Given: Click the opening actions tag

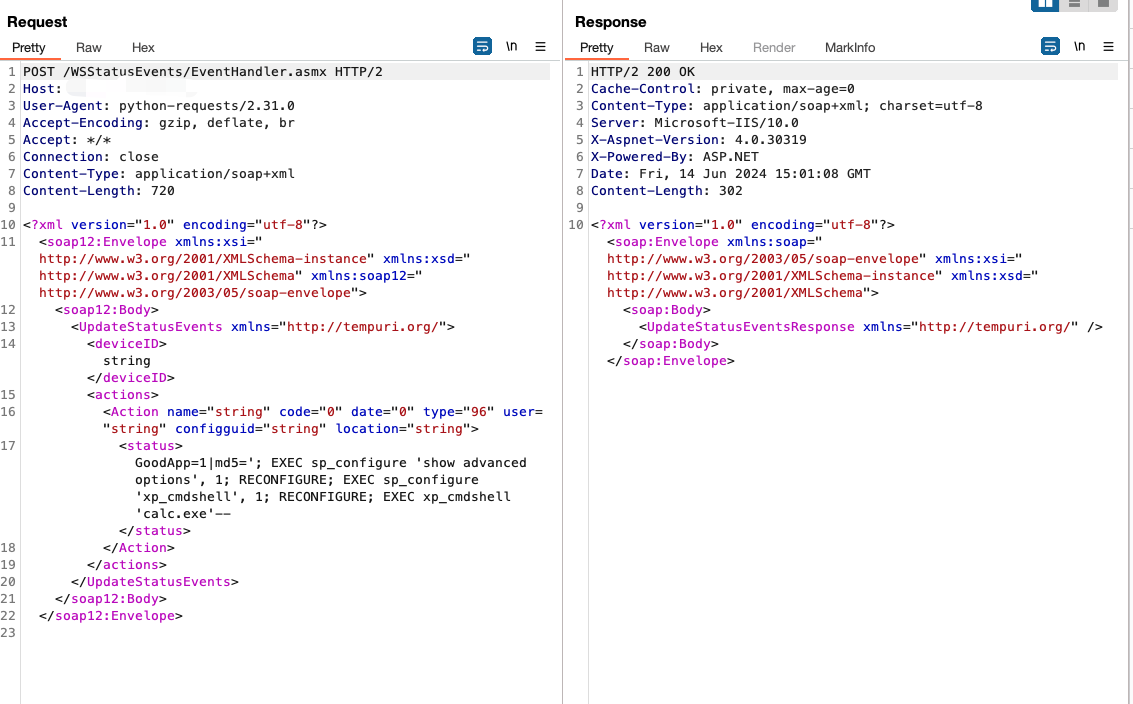Looking at the screenshot, I should pos(123,395).
